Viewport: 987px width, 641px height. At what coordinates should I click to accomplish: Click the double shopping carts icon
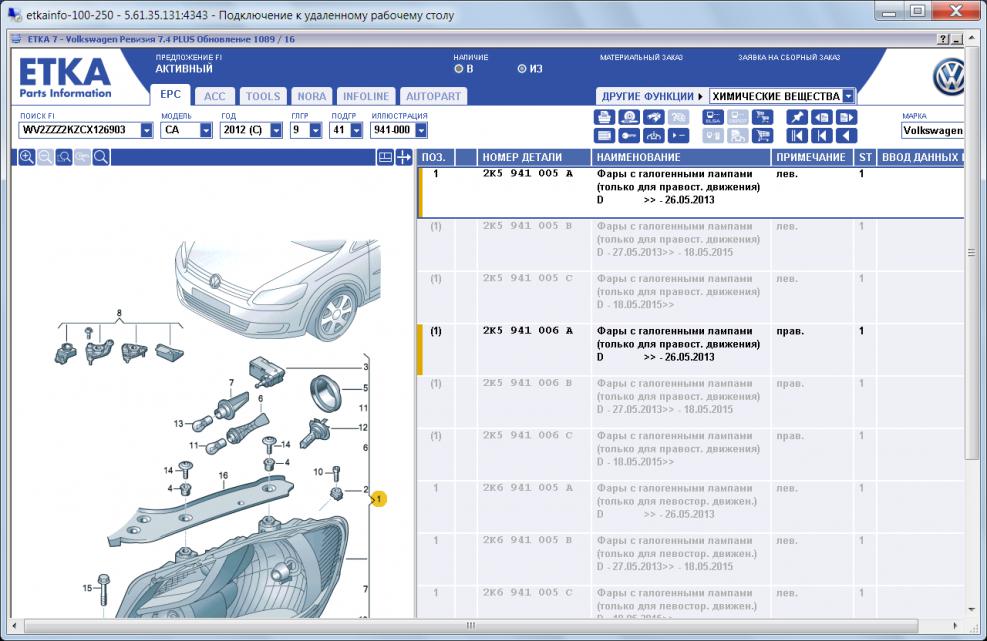(763, 117)
